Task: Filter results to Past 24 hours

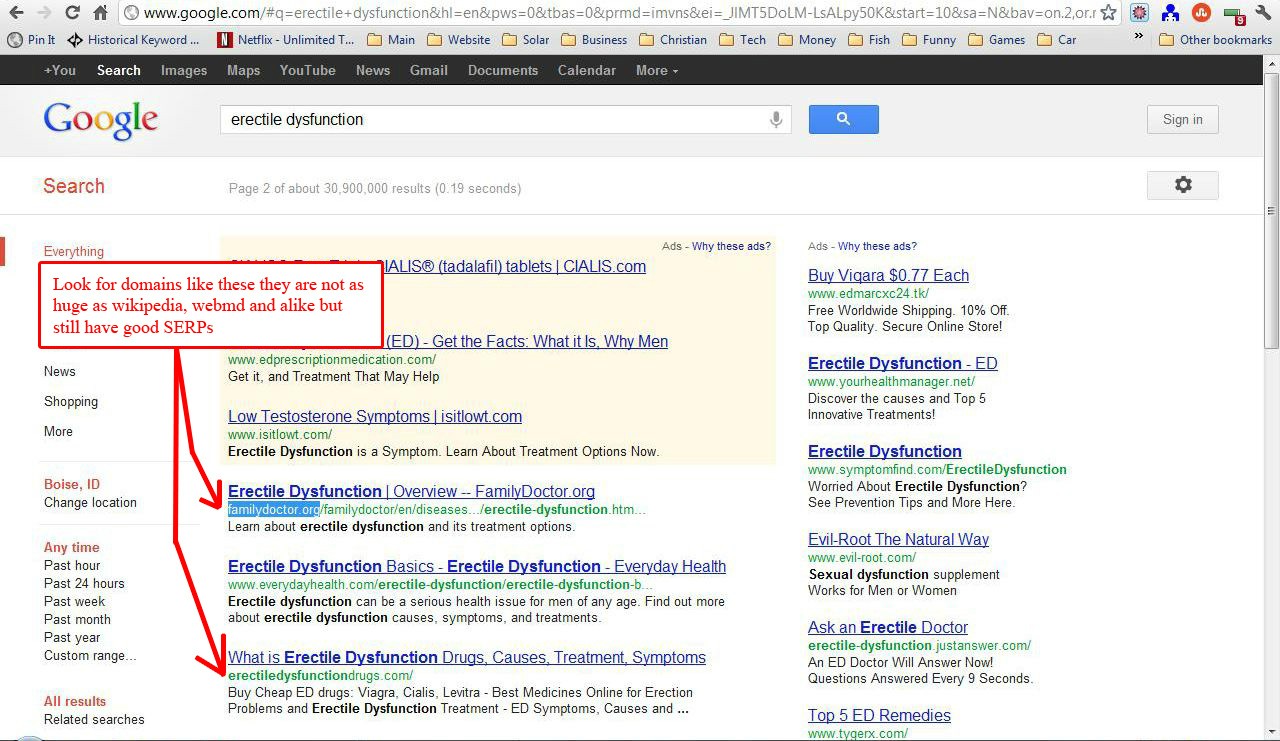Action: [84, 583]
